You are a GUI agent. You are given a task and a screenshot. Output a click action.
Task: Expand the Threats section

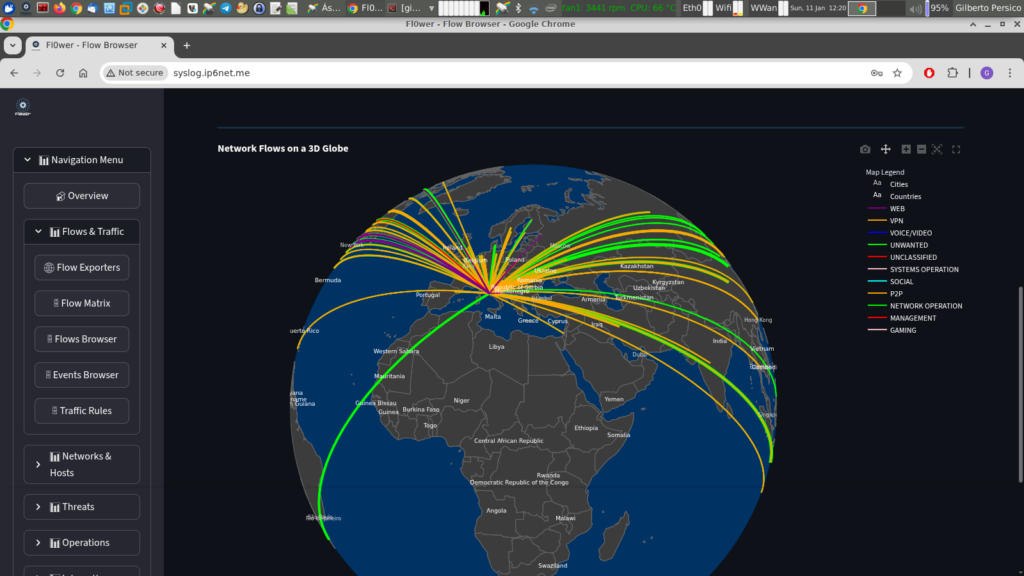pos(82,507)
